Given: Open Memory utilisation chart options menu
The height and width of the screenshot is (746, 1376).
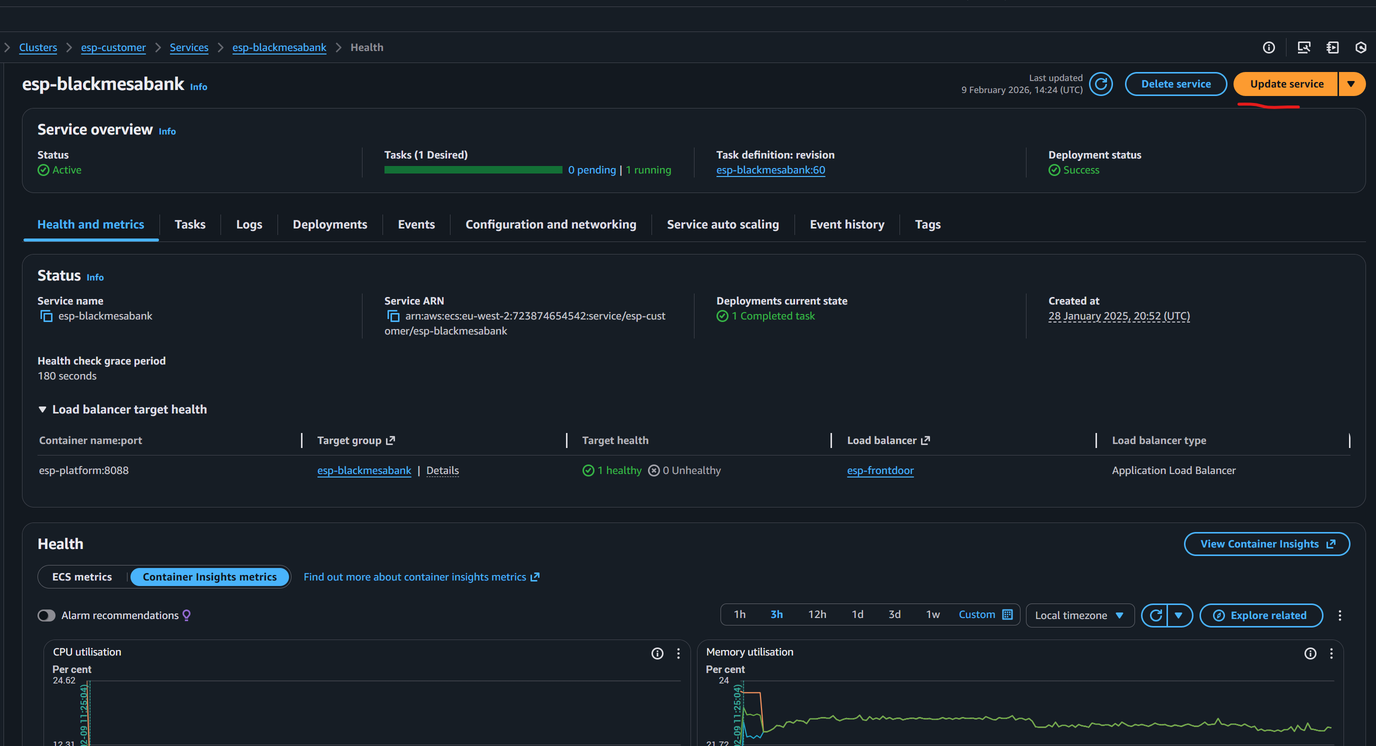Looking at the screenshot, I should 1331,653.
